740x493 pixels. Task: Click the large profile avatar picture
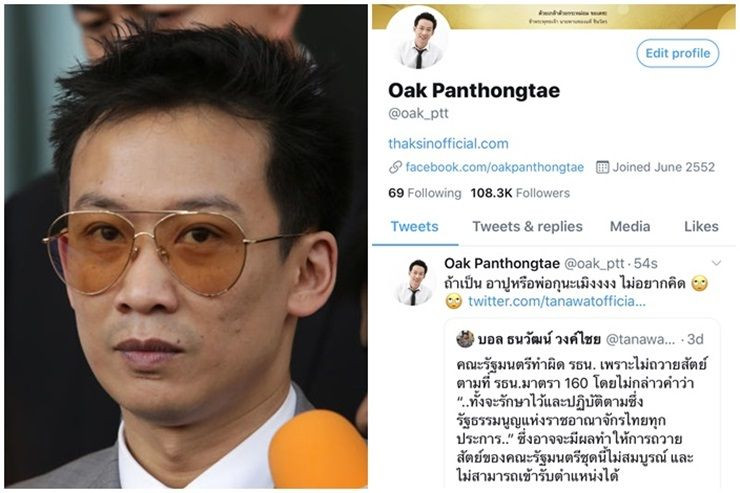[x=419, y=39]
